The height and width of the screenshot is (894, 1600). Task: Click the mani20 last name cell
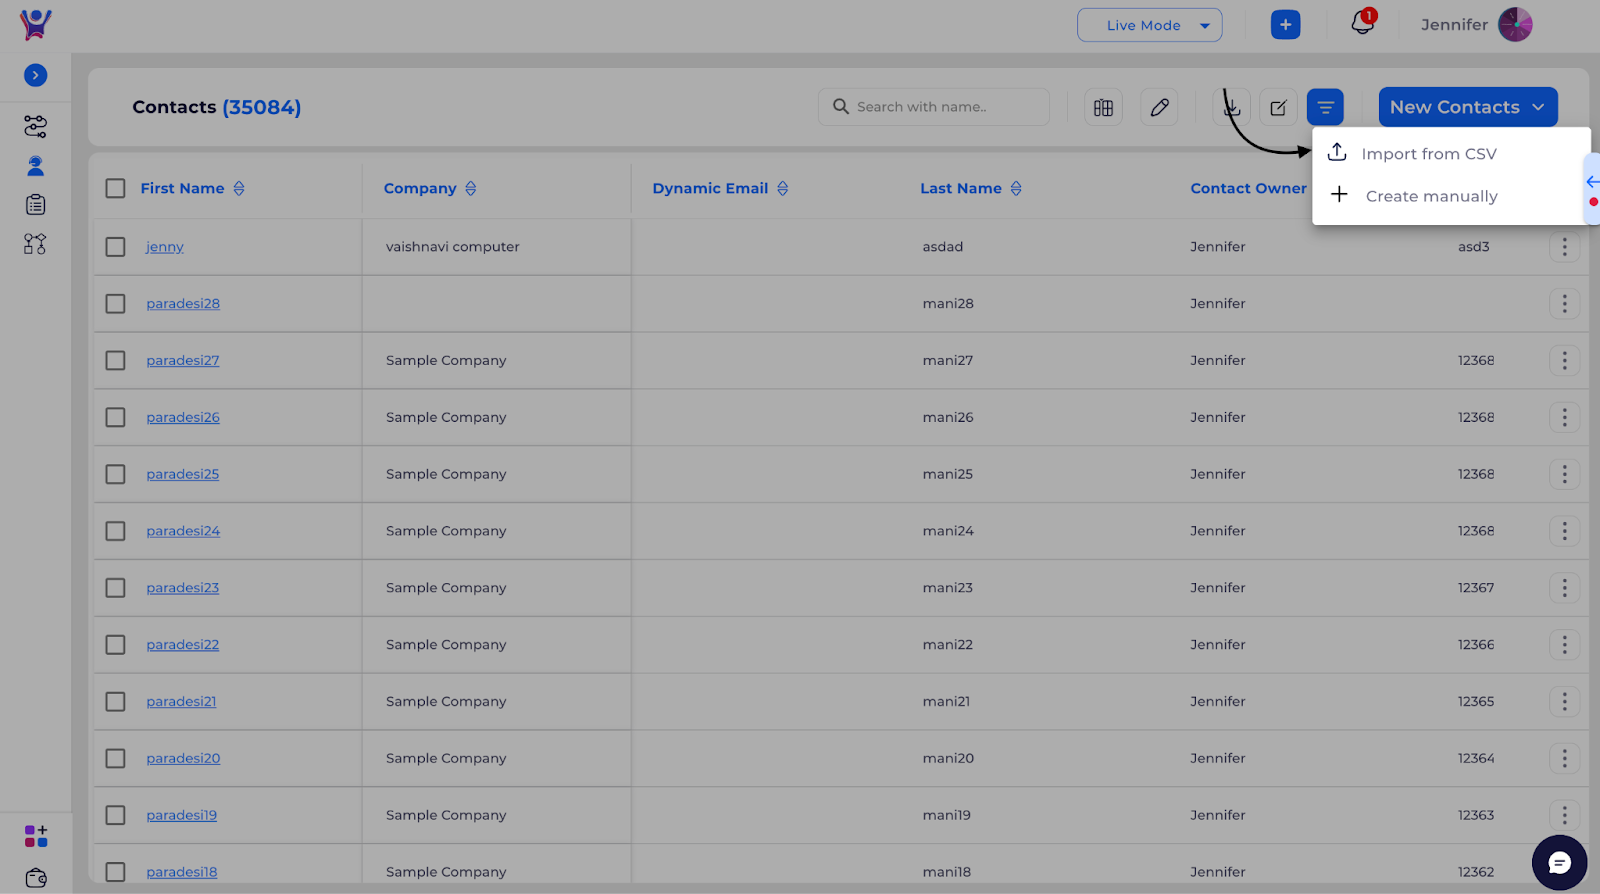pyautogui.click(x=948, y=758)
